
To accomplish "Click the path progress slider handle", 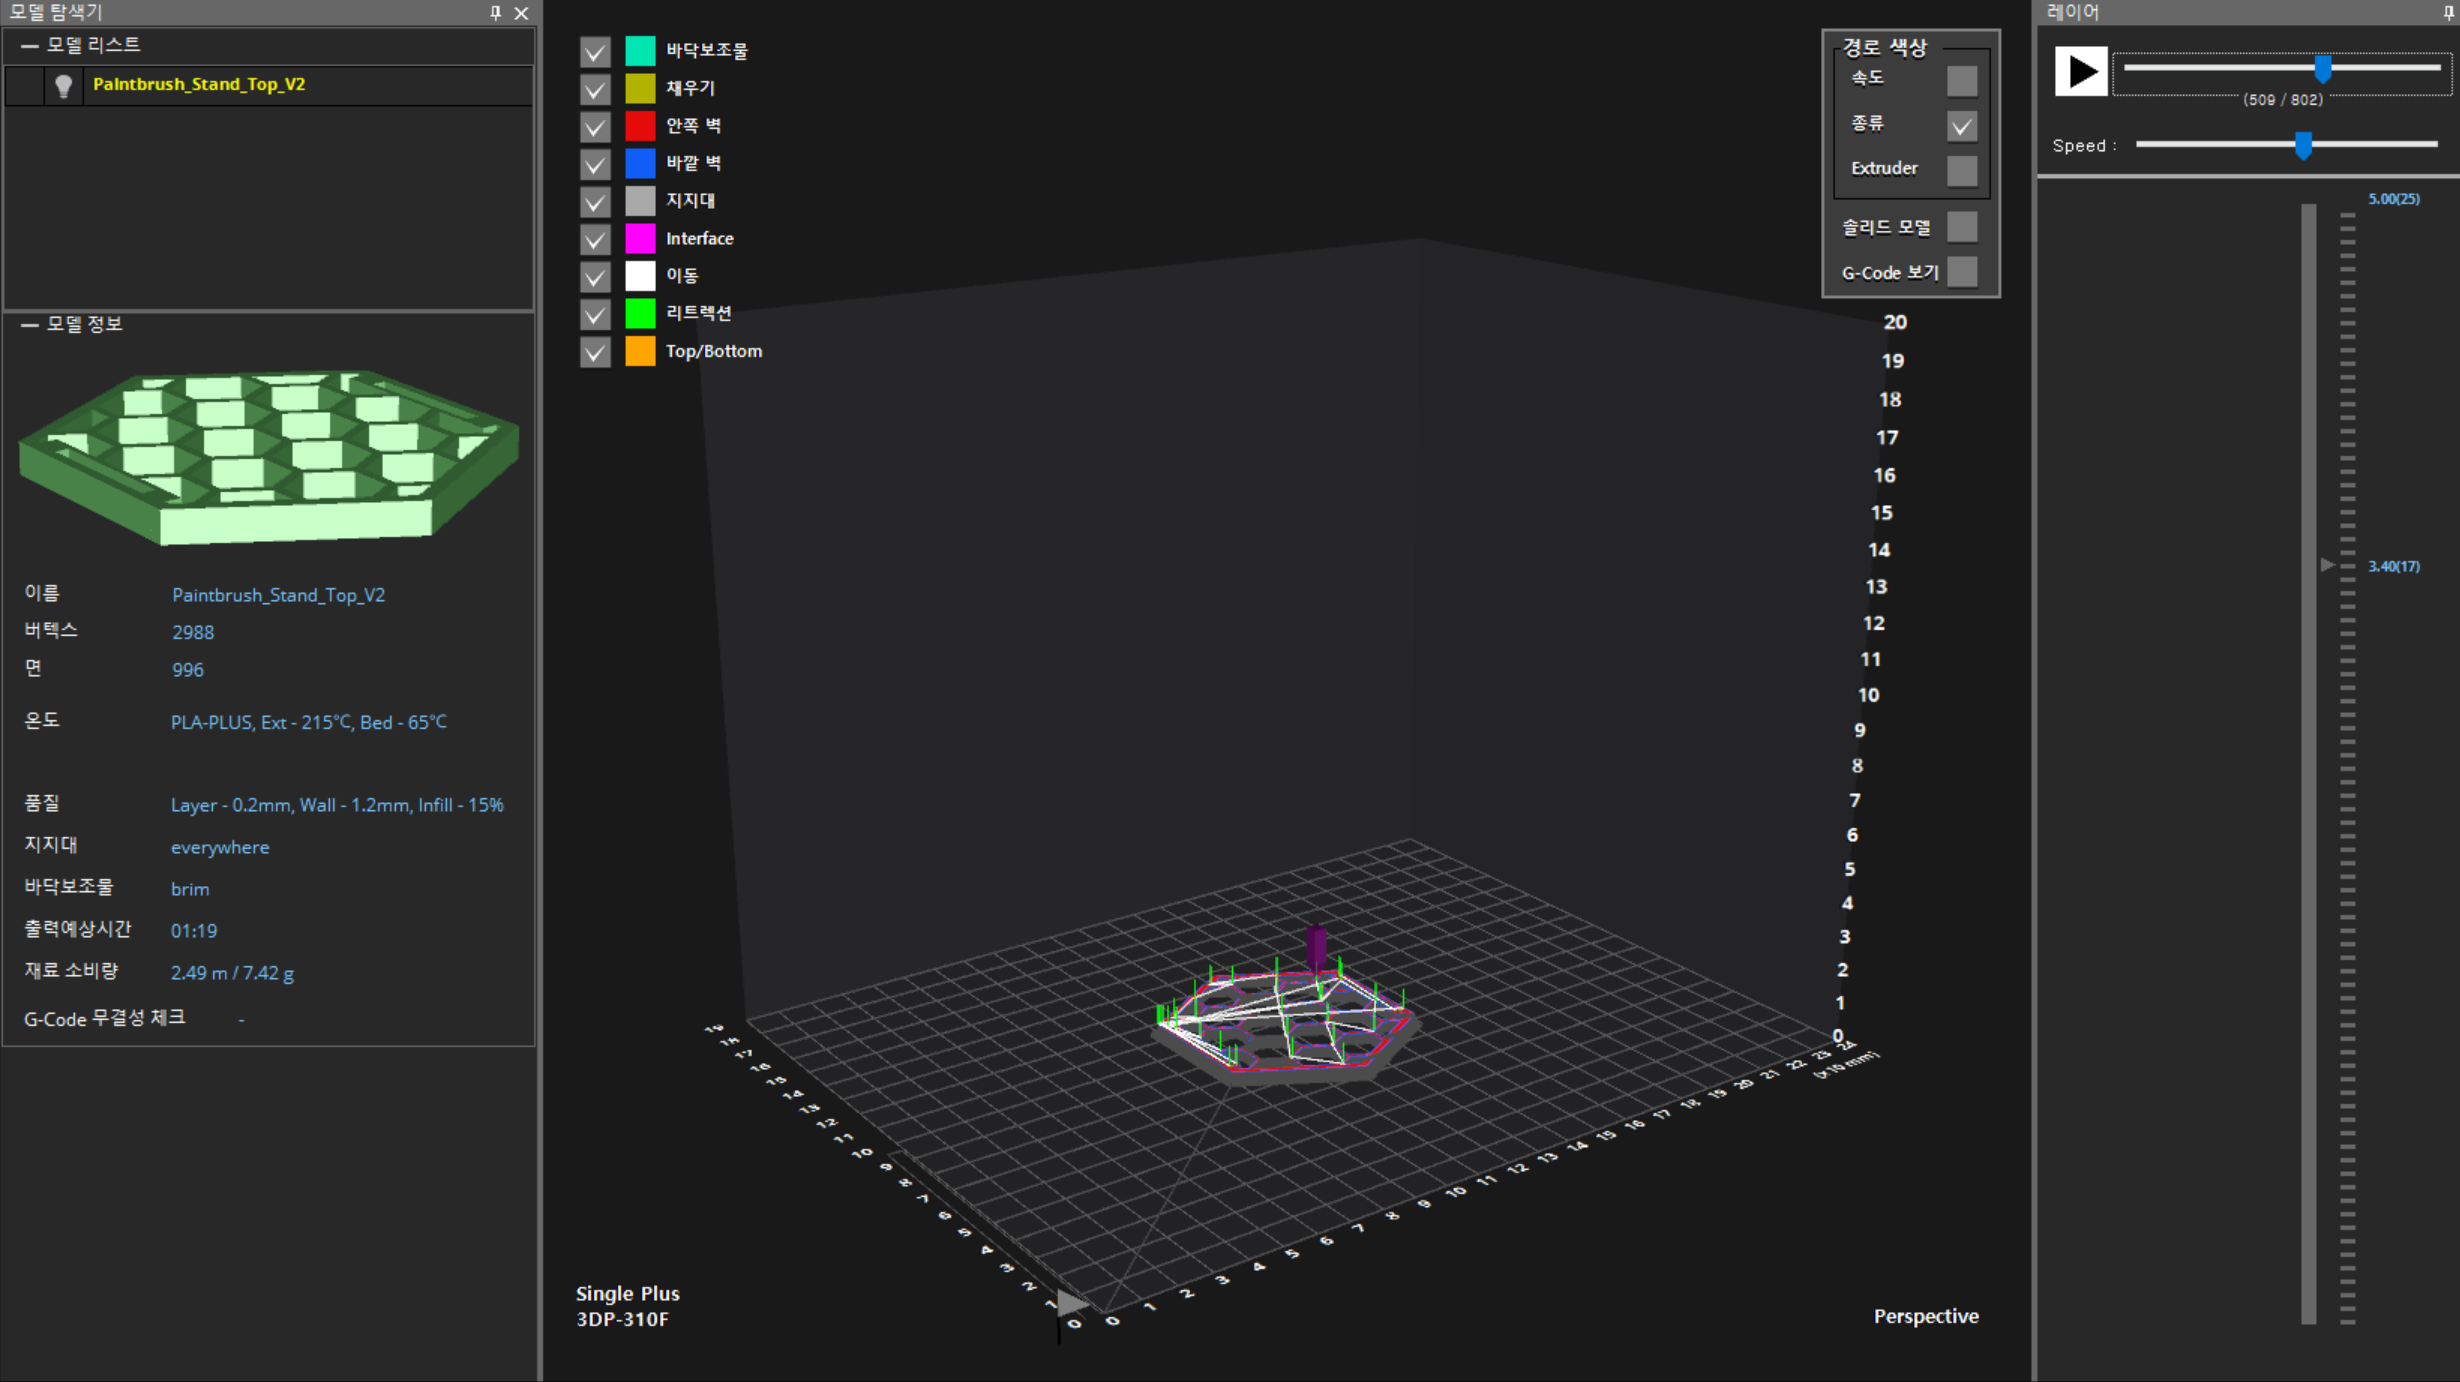I will coord(2323,68).
